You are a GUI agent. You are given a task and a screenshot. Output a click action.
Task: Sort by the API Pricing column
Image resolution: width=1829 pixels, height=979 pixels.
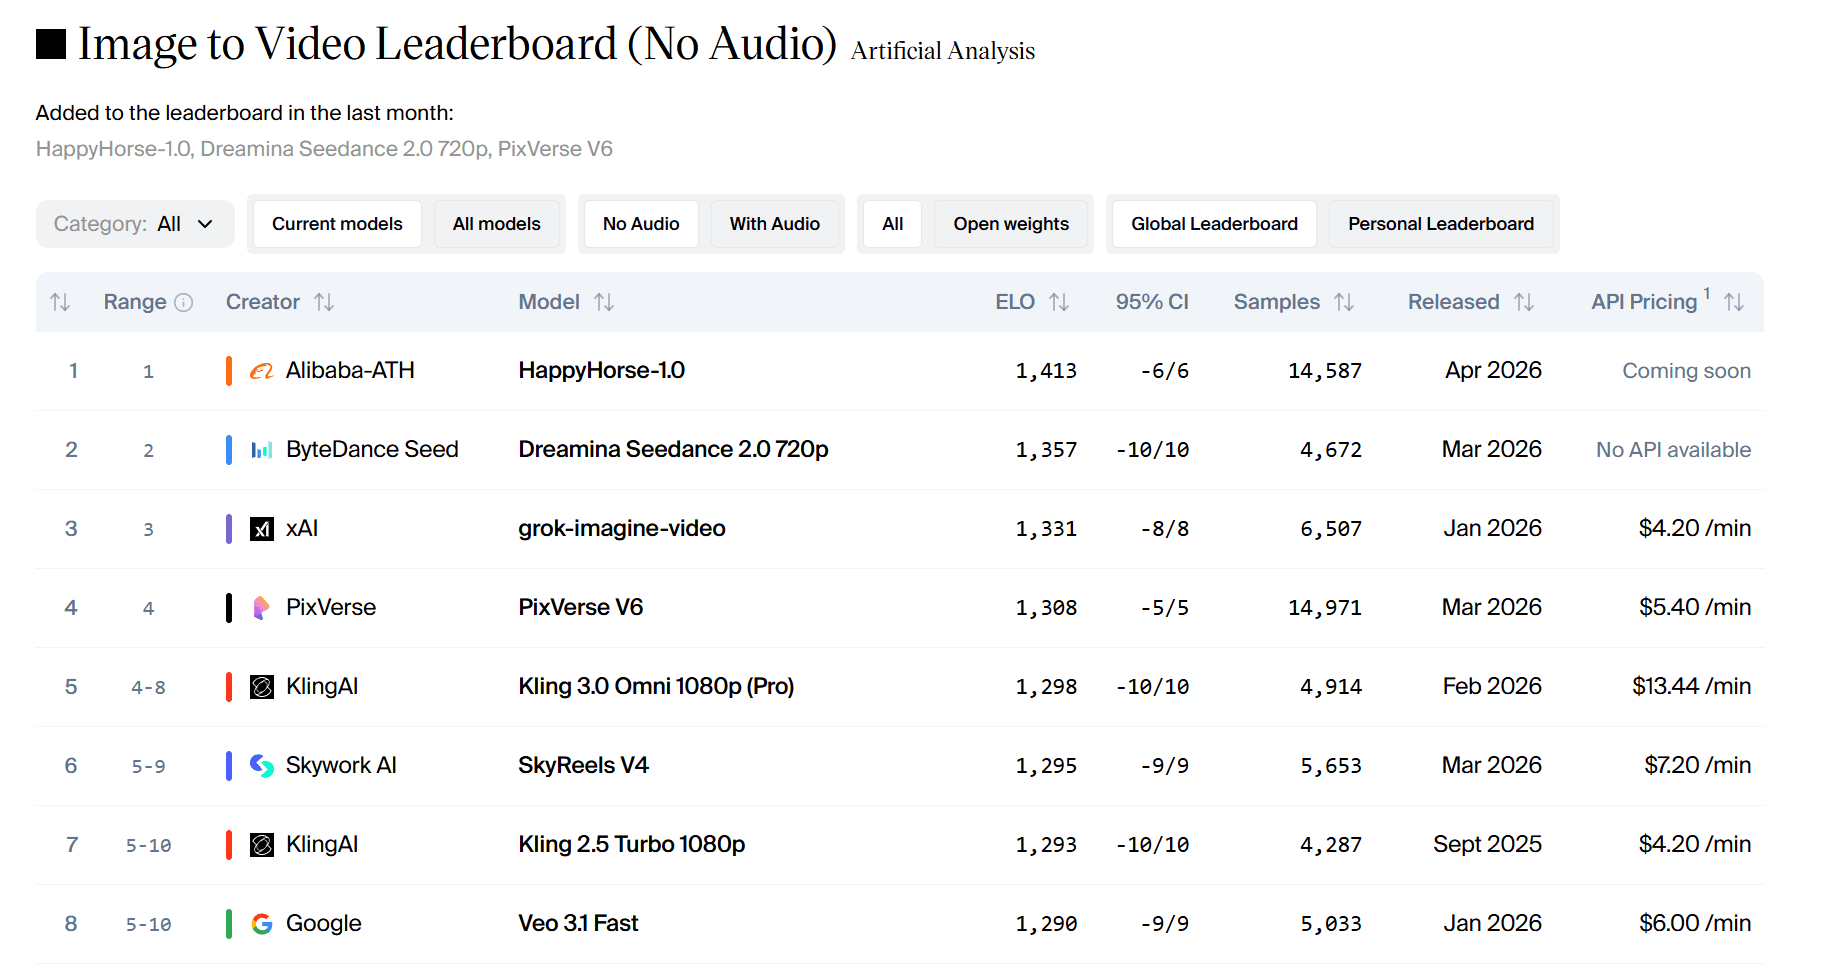(x=1734, y=302)
